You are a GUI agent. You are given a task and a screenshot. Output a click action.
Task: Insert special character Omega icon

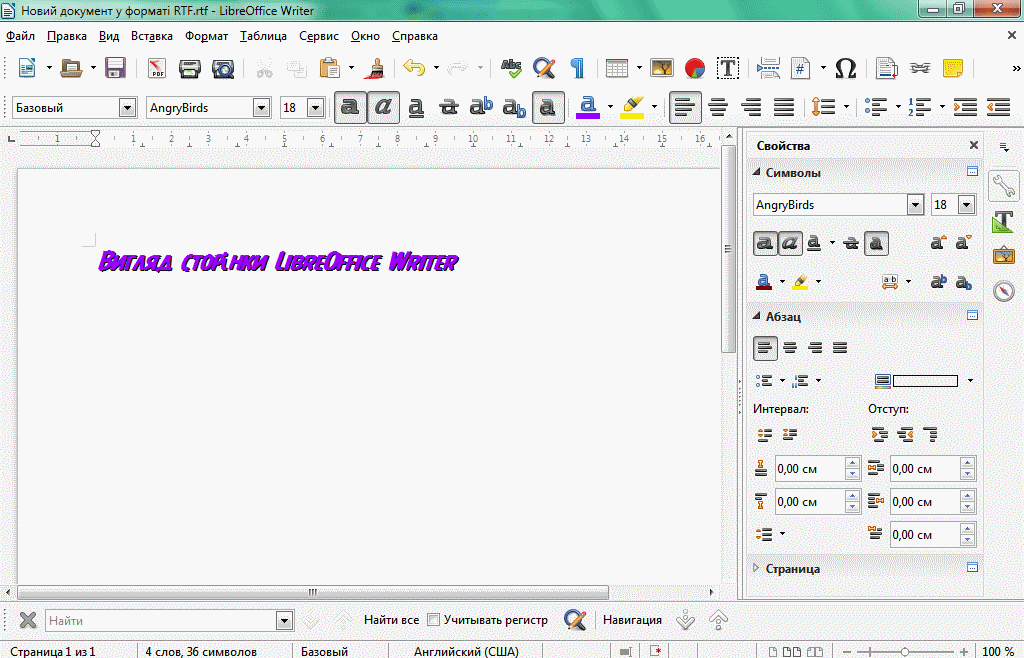[845, 68]
